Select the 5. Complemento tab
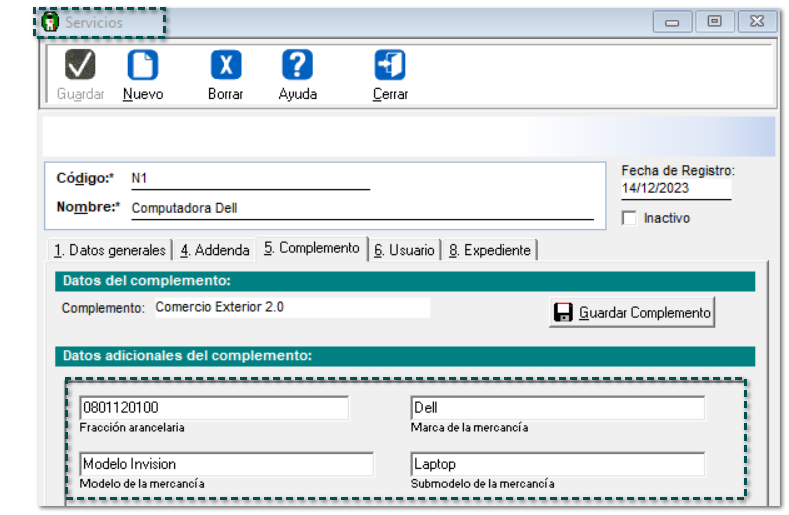Image resolution: width=789 pixels, height=515 pixels. point(312,248)
